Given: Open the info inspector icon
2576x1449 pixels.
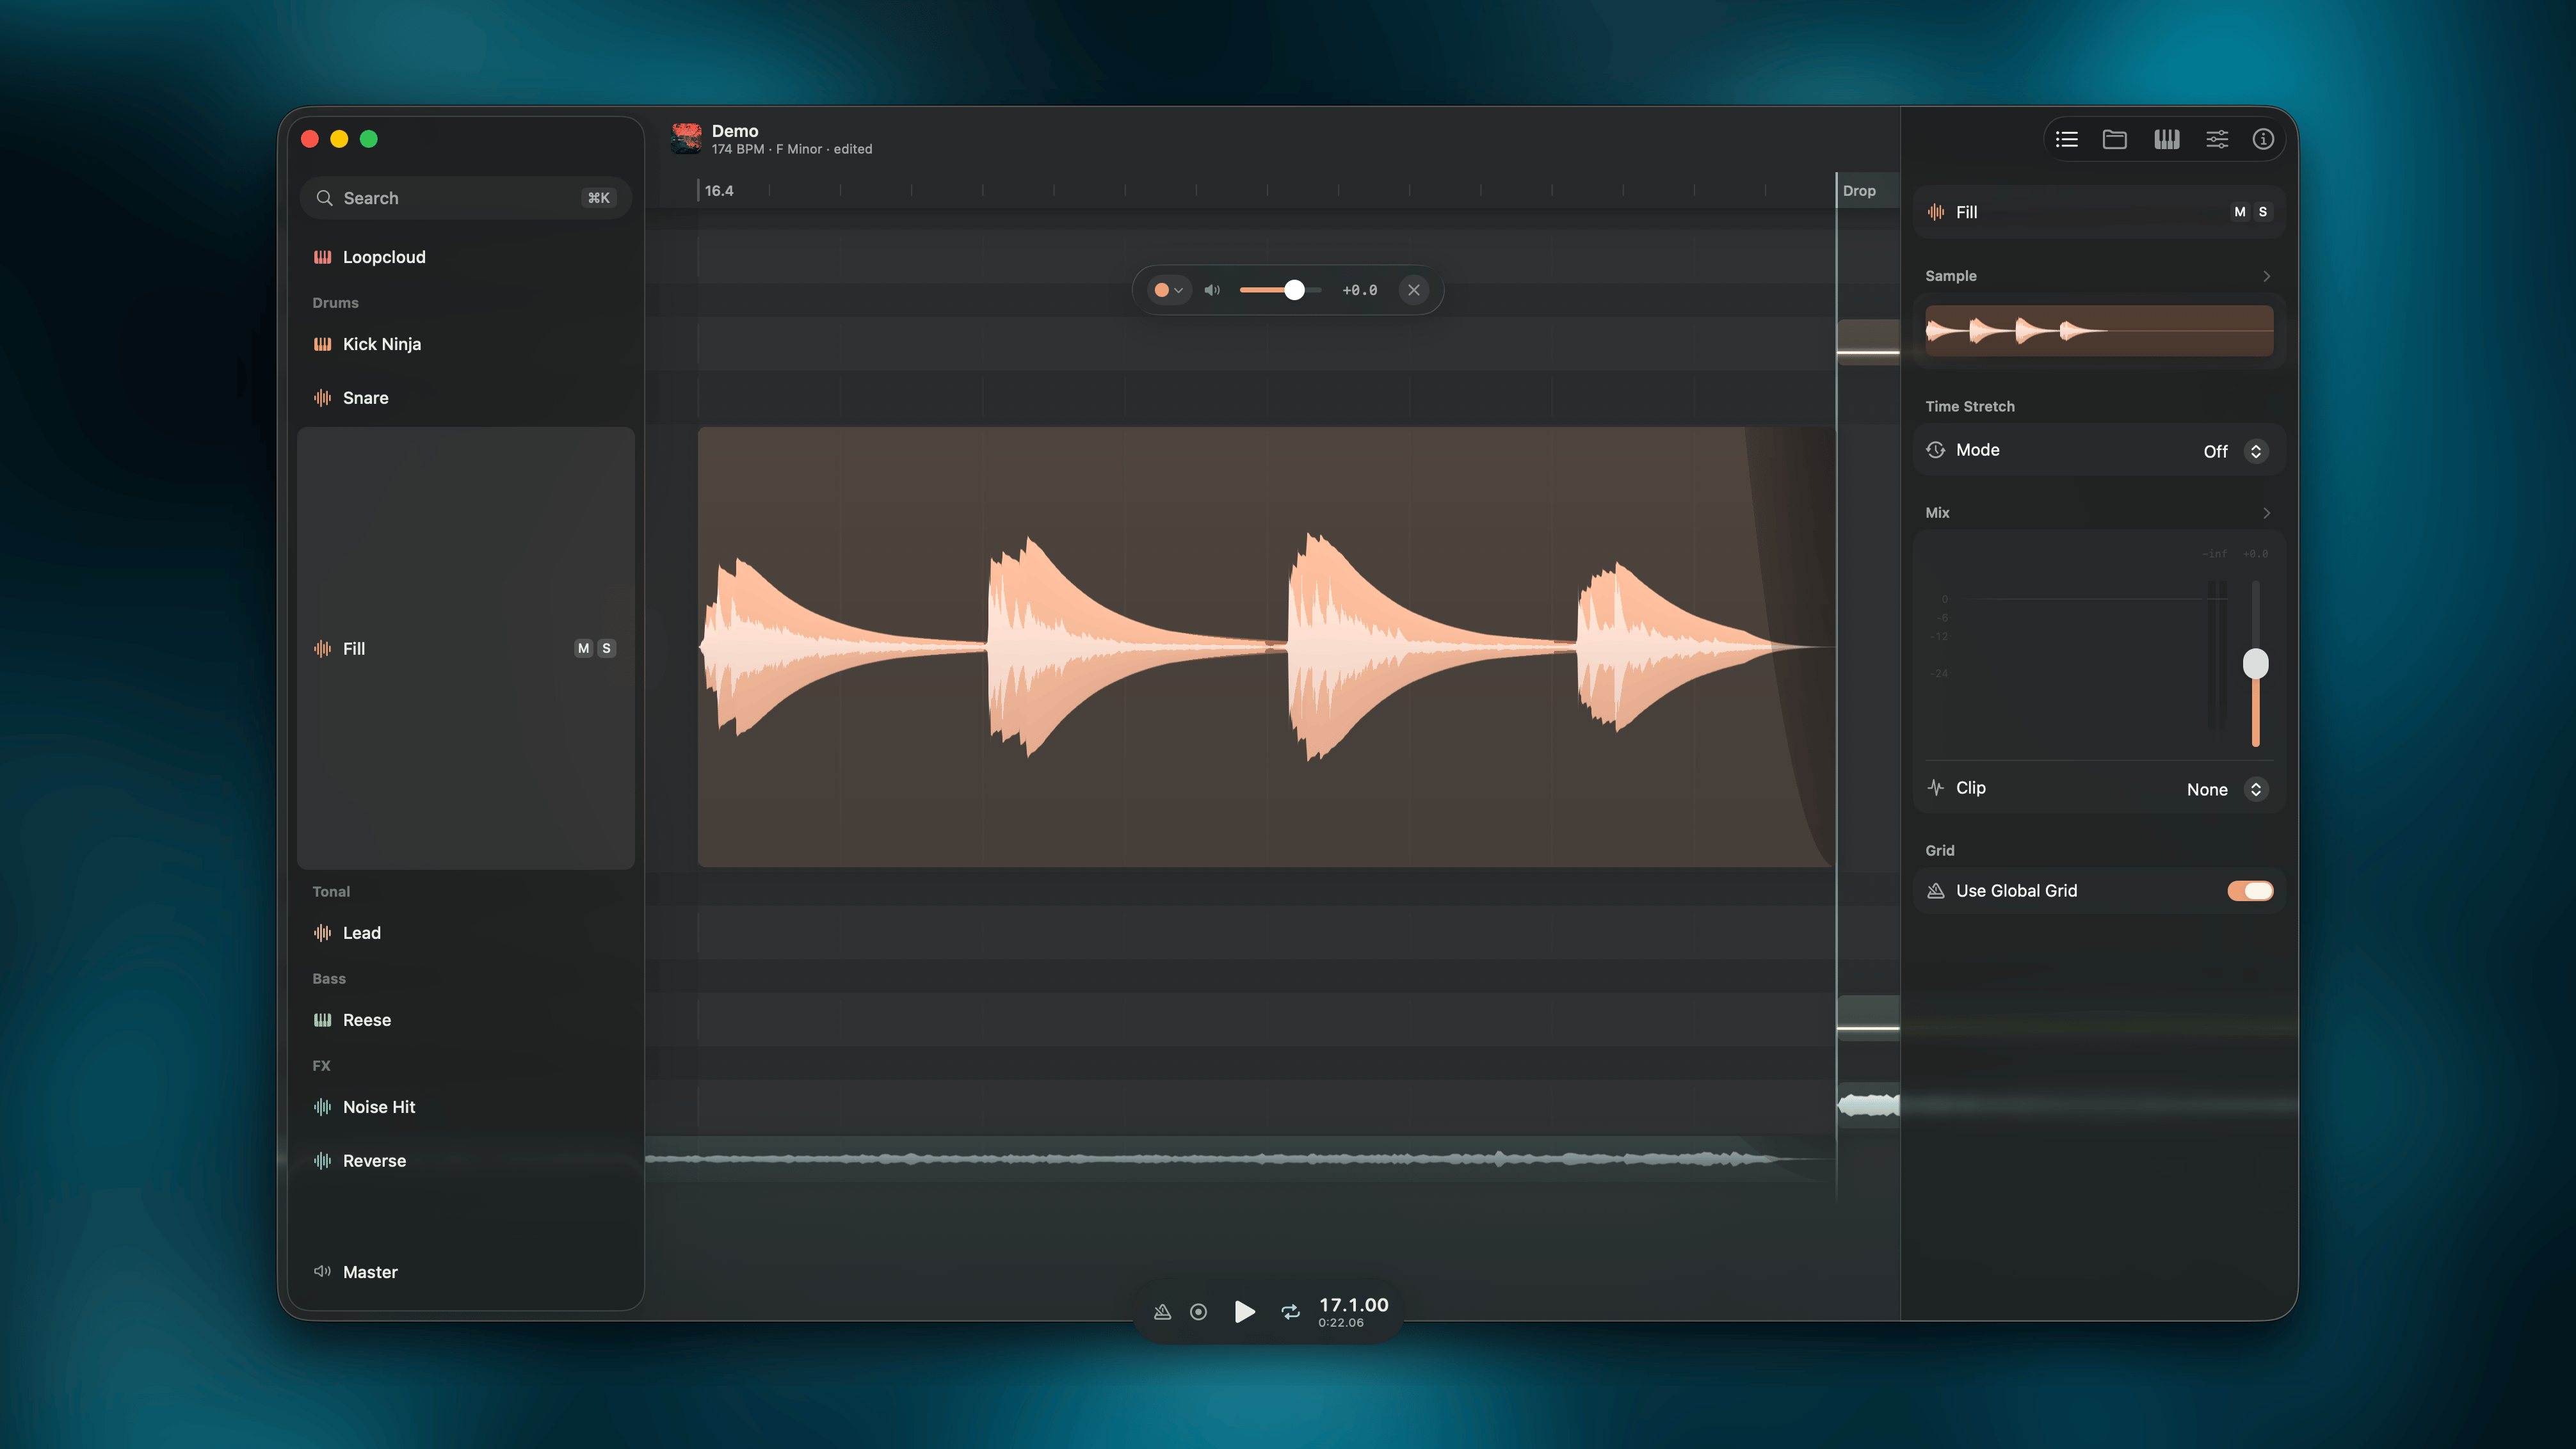Looking at the screenshot, I should pos(2263,139).
